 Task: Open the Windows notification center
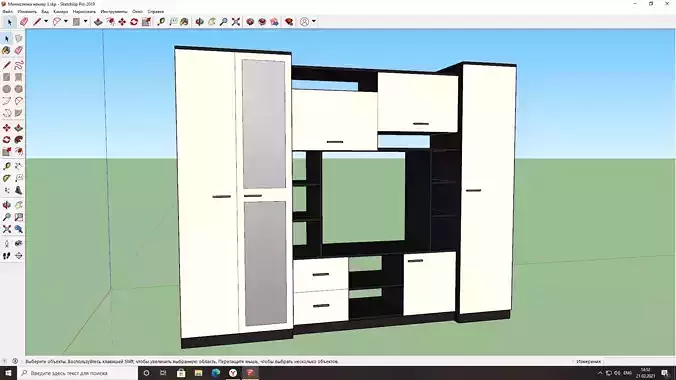(665, 373)
